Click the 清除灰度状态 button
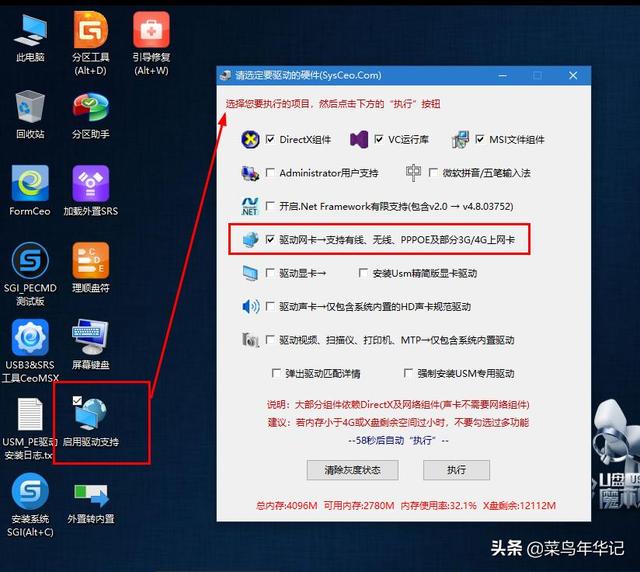The width and height of the screenshot is (640, 572). click(353, 470)
